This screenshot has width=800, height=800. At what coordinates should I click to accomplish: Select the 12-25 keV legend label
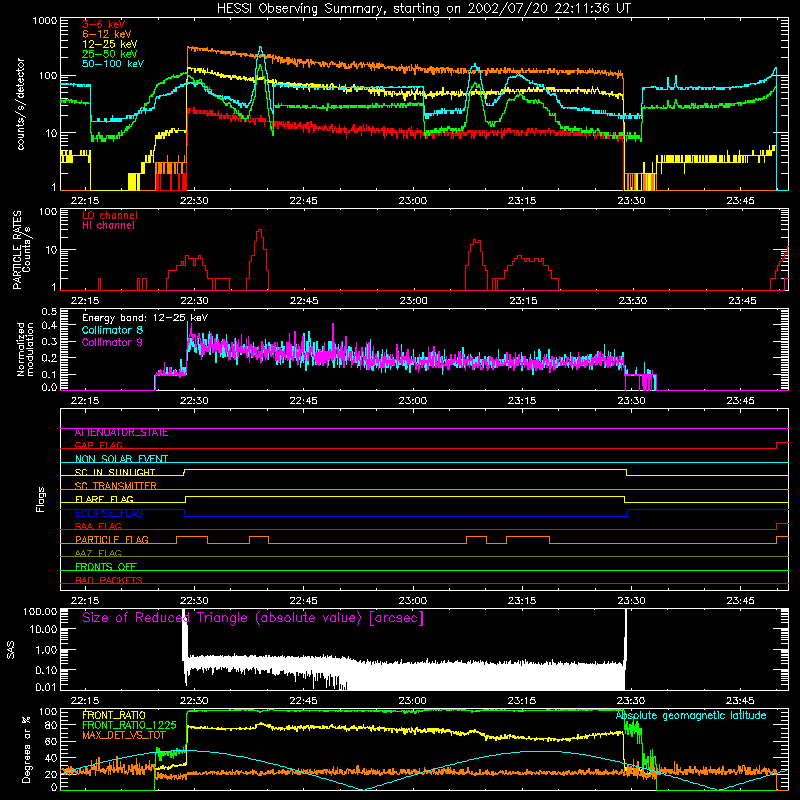pyautogui.click(x=110, y=44)
